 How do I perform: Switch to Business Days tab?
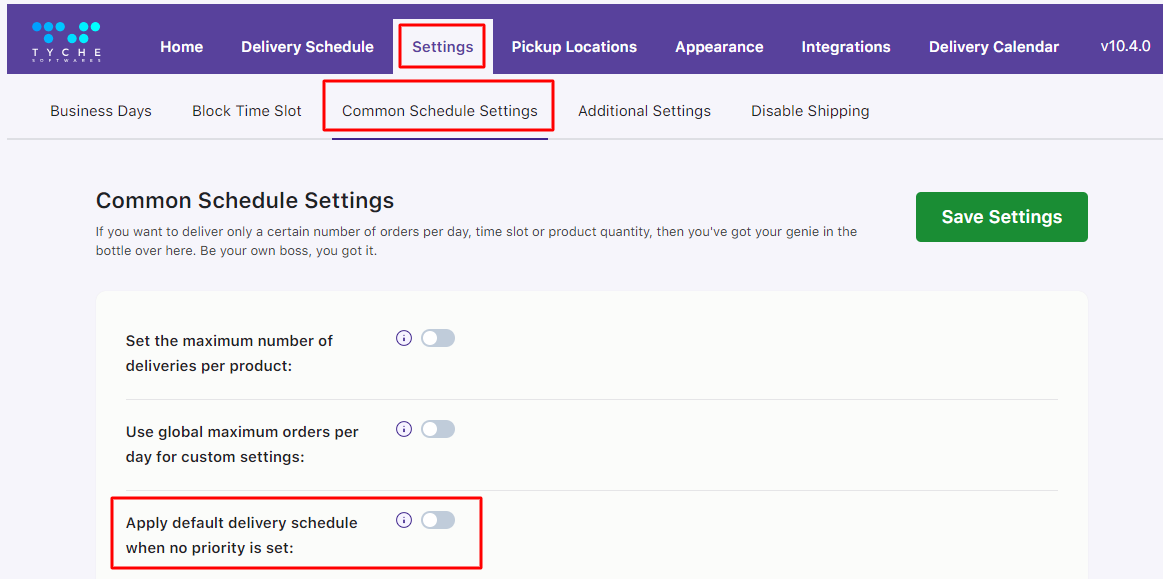[101, 111]
